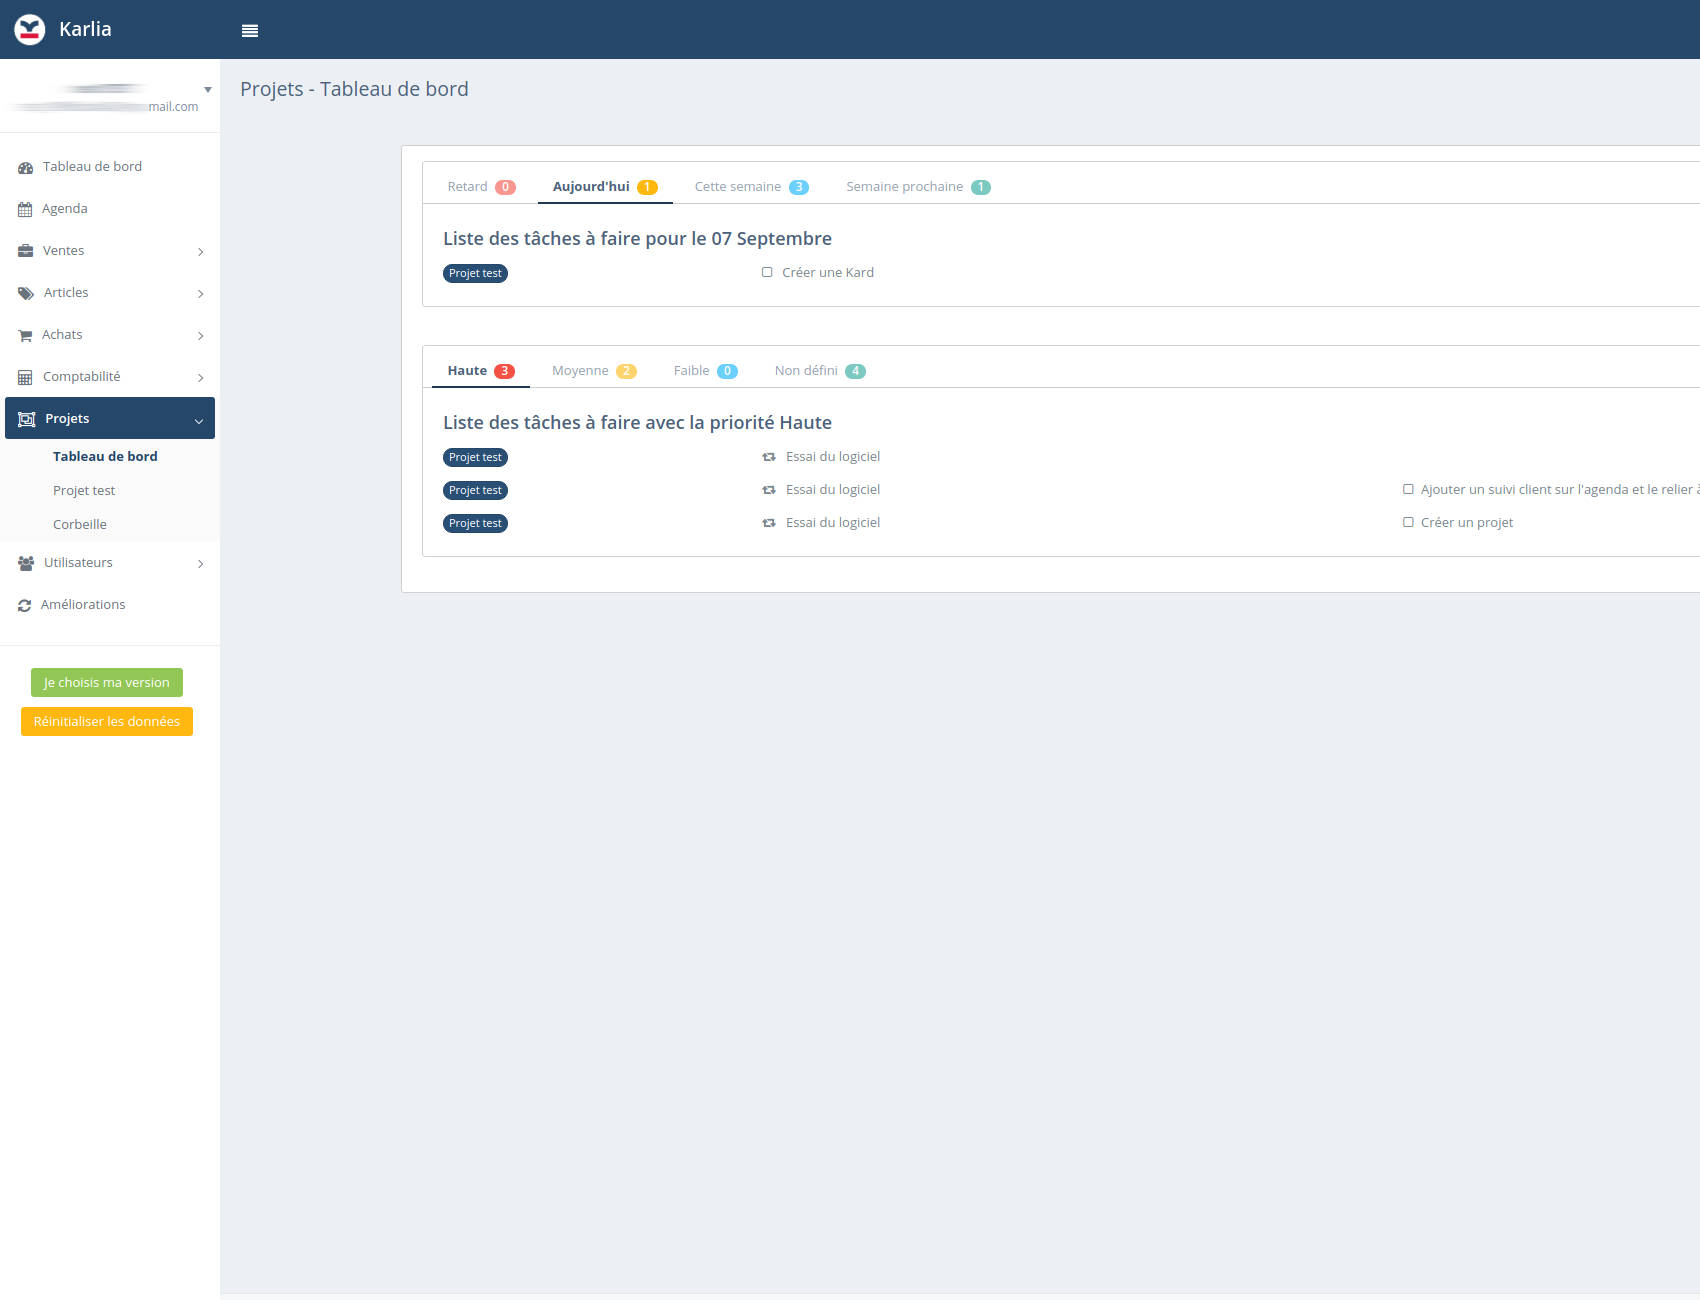This screenshot has width=1700, height=1300.
Task: Click the Karlia logo icon
Action: pos(30,30)
